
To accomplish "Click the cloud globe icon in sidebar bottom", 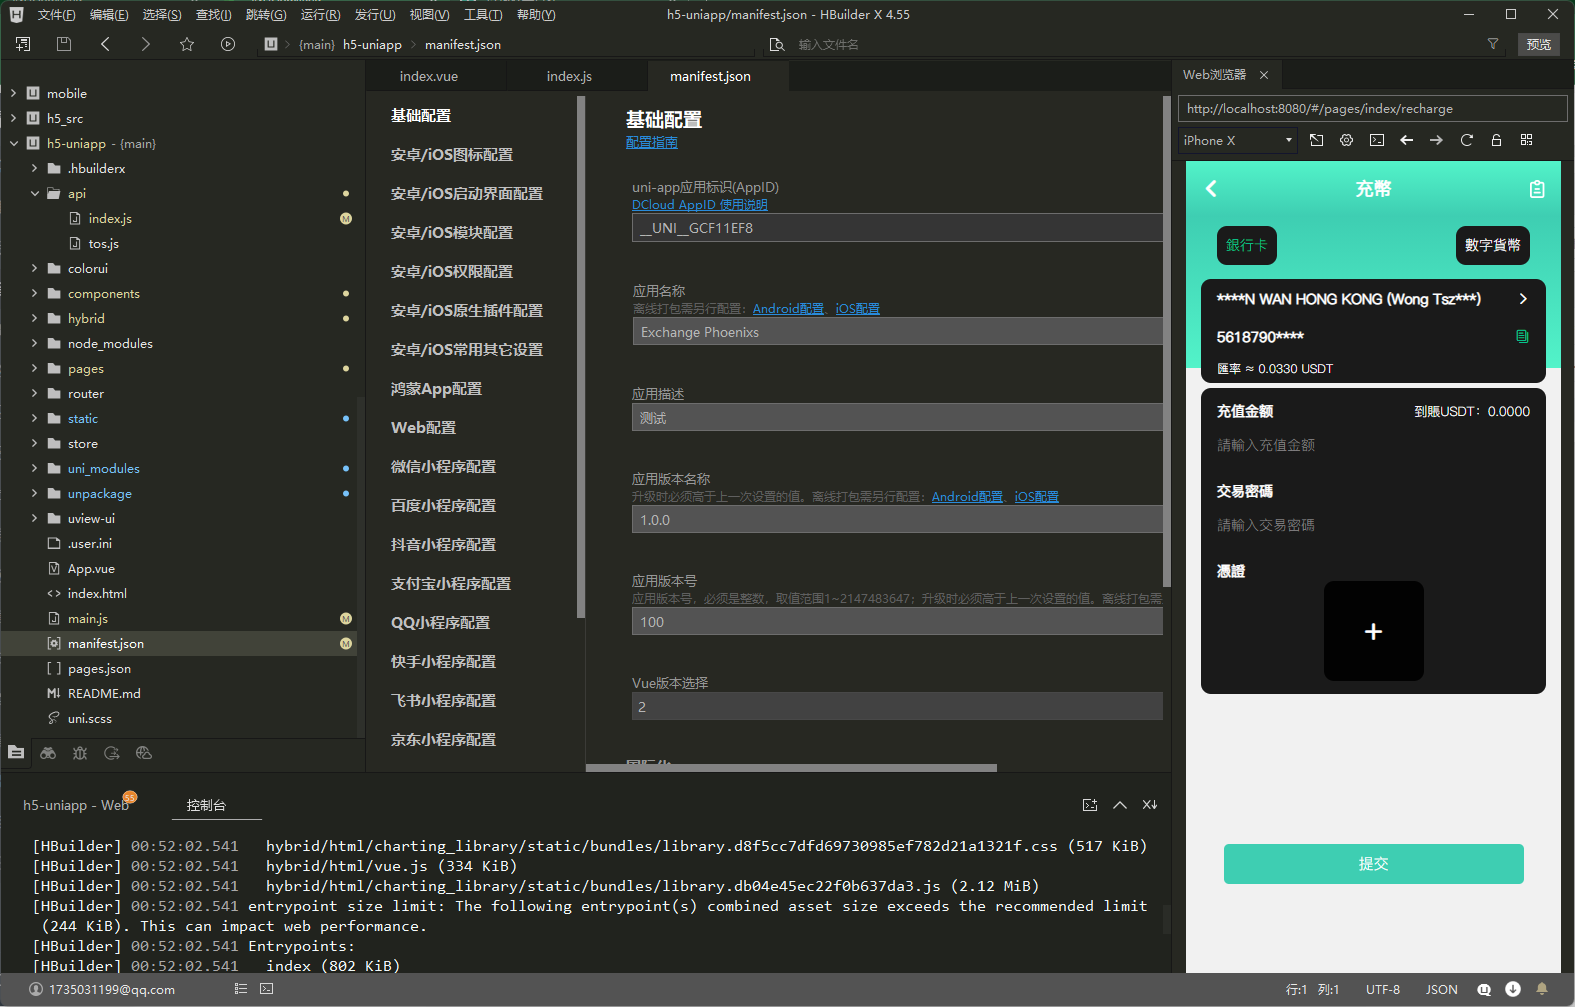I will 144,753.
